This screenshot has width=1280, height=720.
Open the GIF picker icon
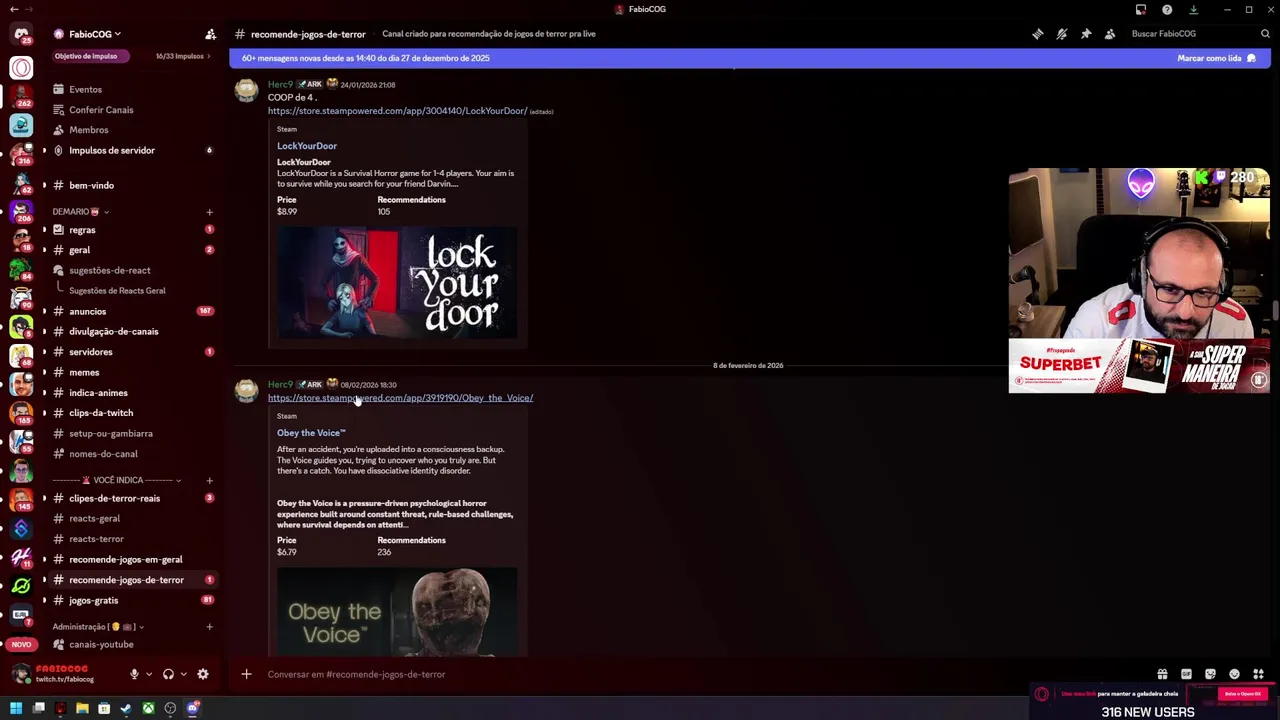point(1186,674)
